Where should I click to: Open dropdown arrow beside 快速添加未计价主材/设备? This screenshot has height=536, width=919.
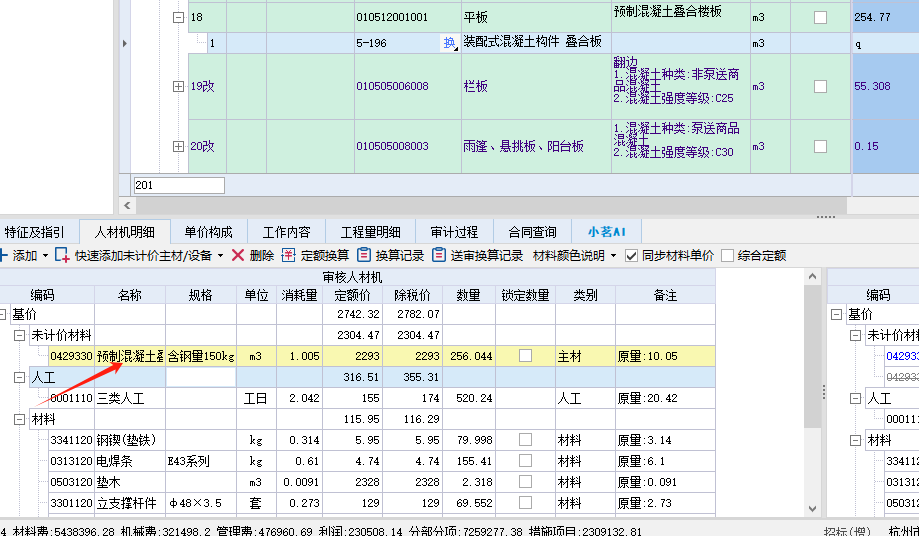[x=220, y=256]
